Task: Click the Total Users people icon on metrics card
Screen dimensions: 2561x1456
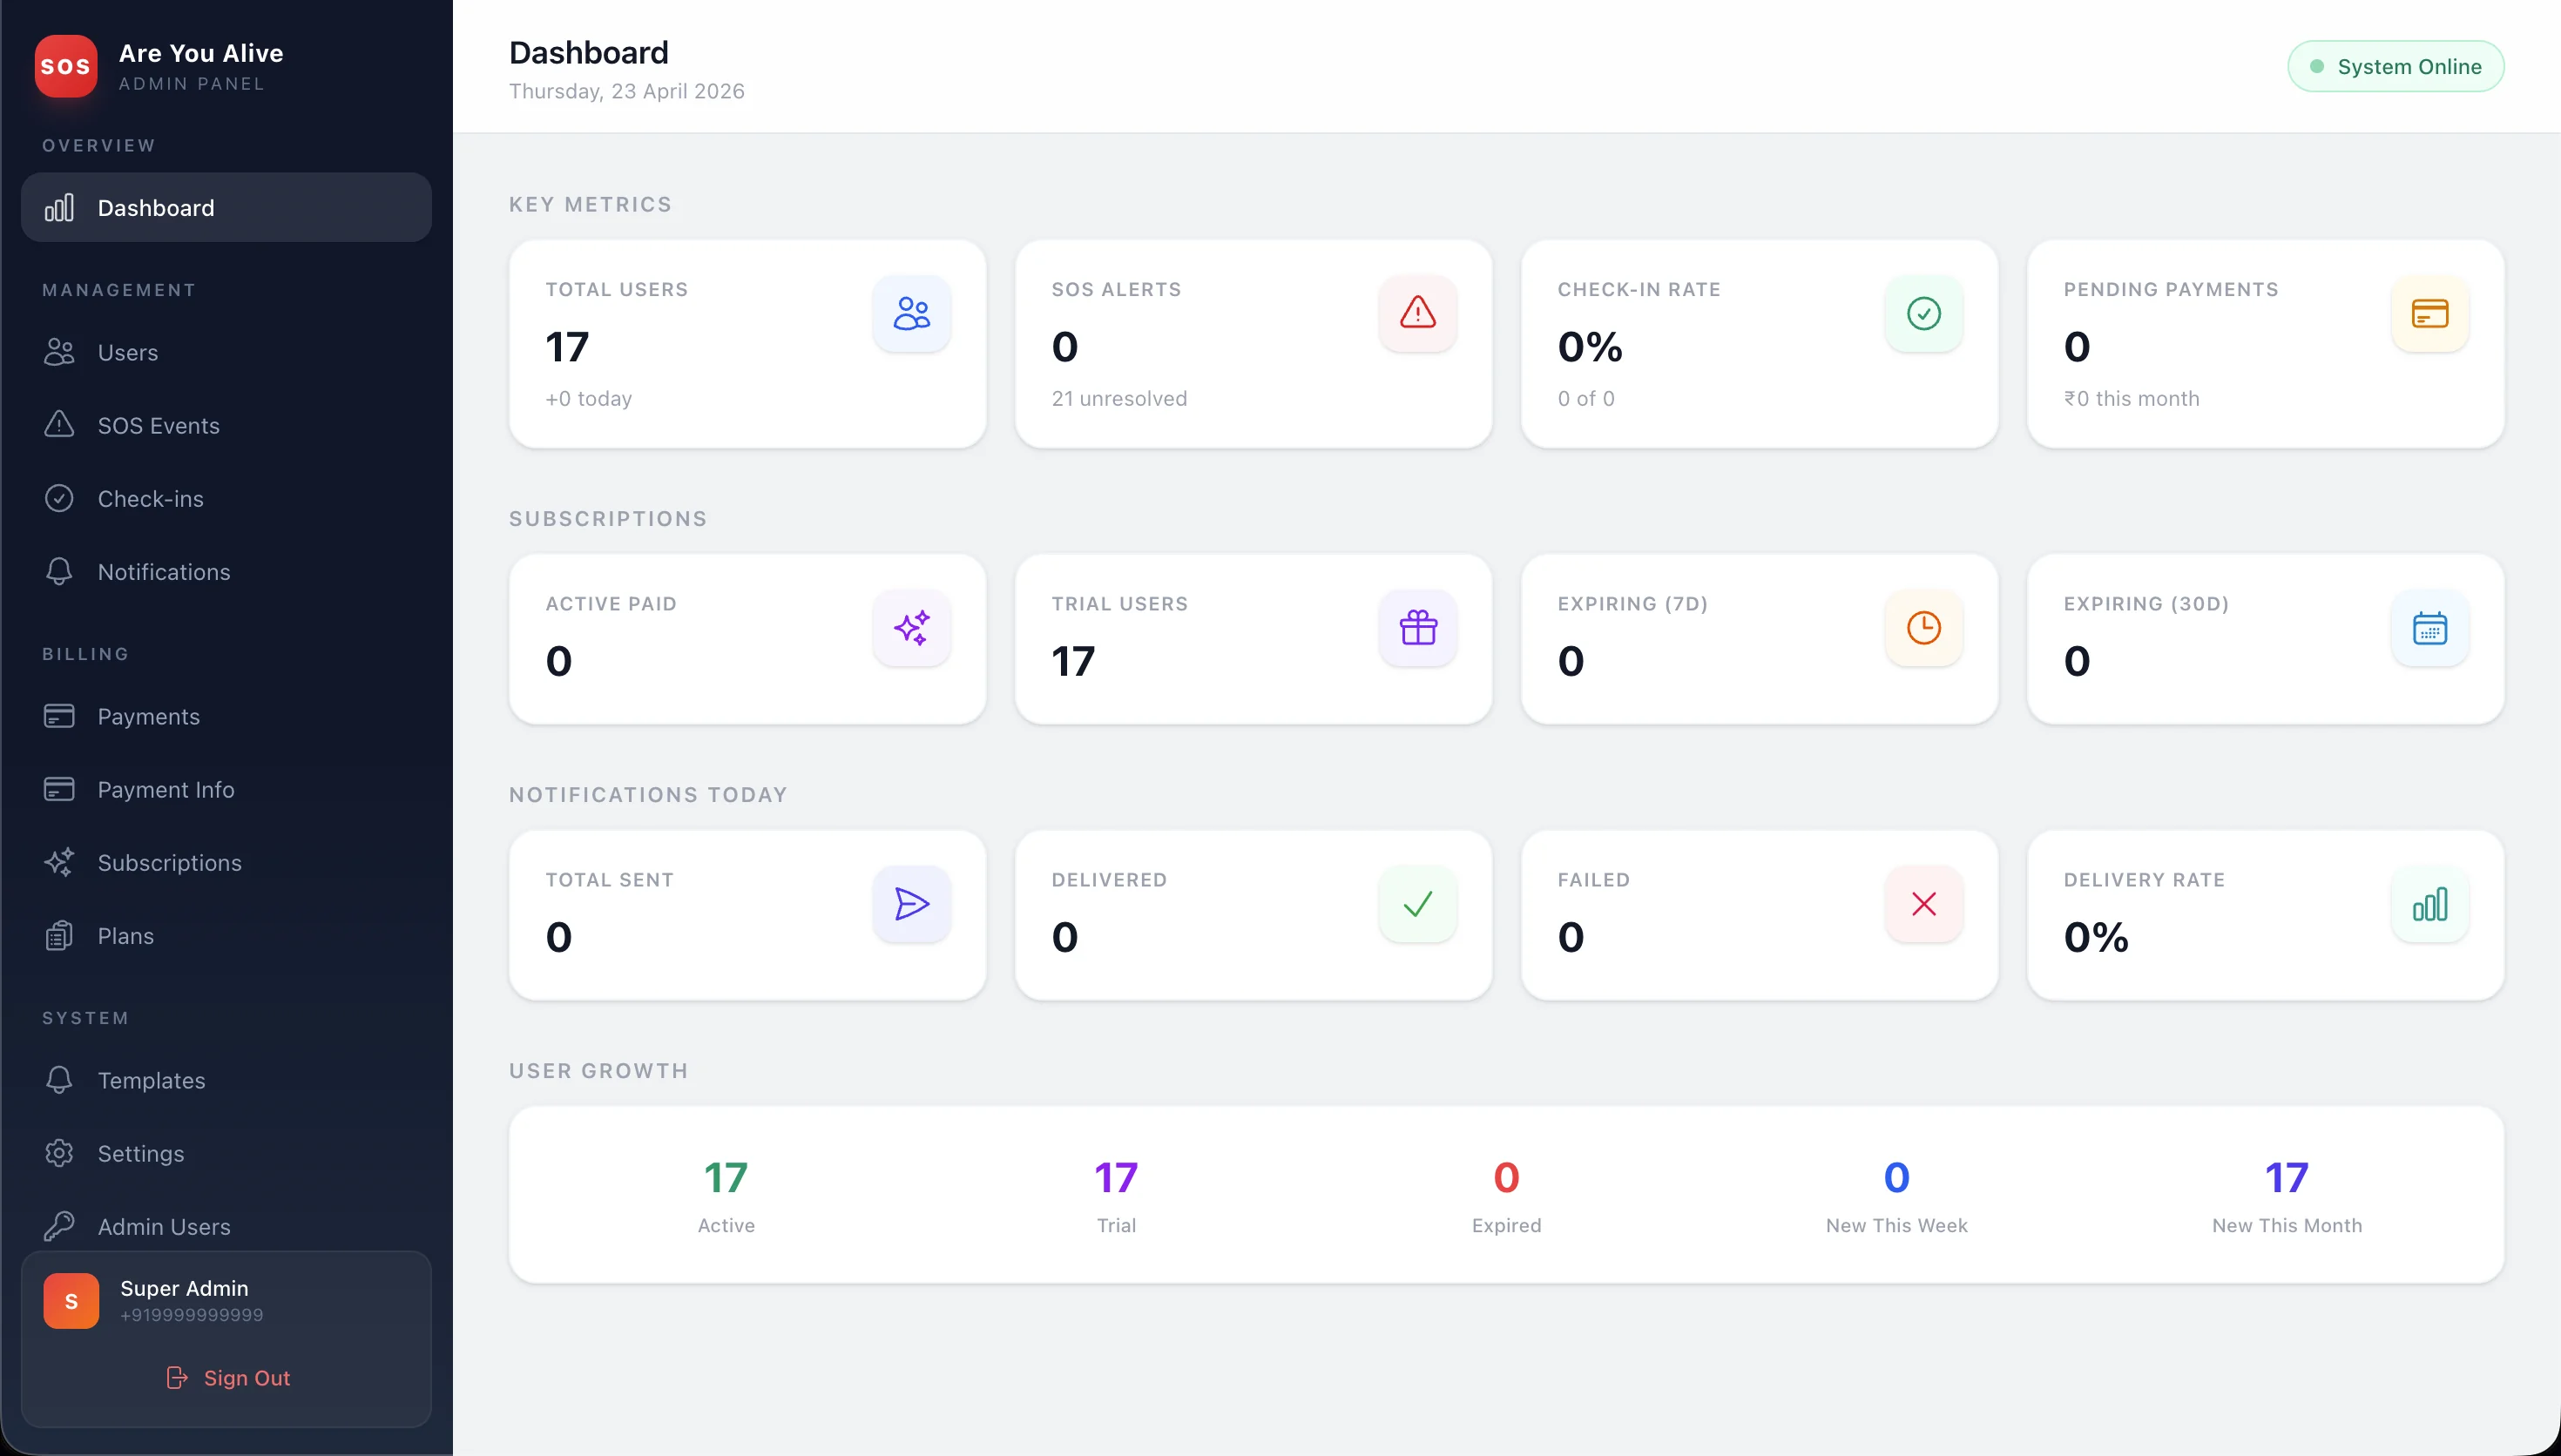Action: [x=910, y=313]
